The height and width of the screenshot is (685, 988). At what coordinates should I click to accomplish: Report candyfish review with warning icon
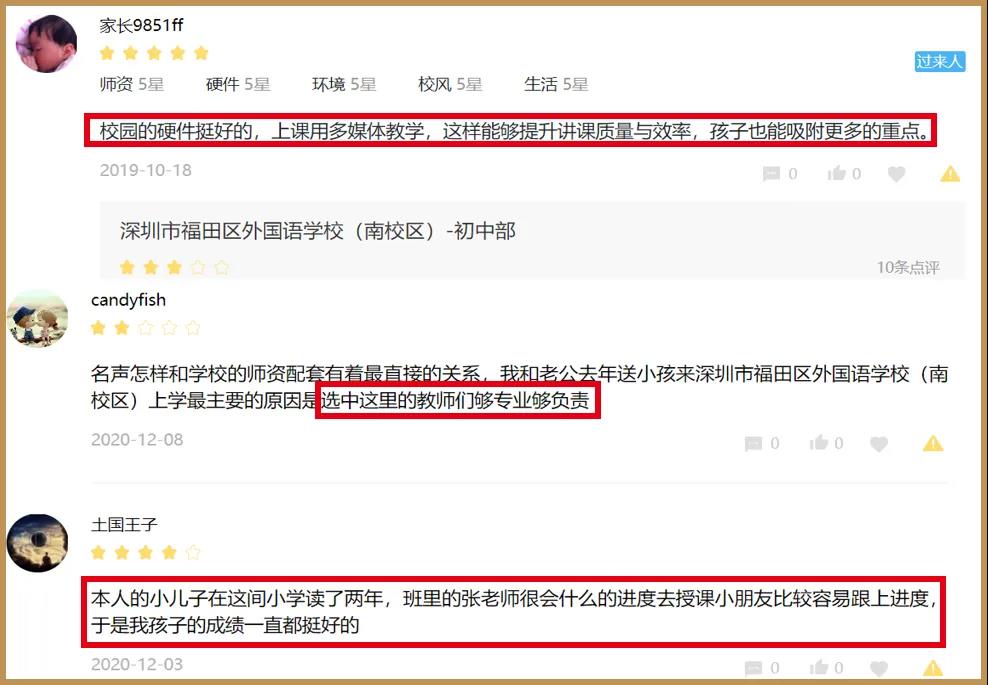click(x=933, y=443)
